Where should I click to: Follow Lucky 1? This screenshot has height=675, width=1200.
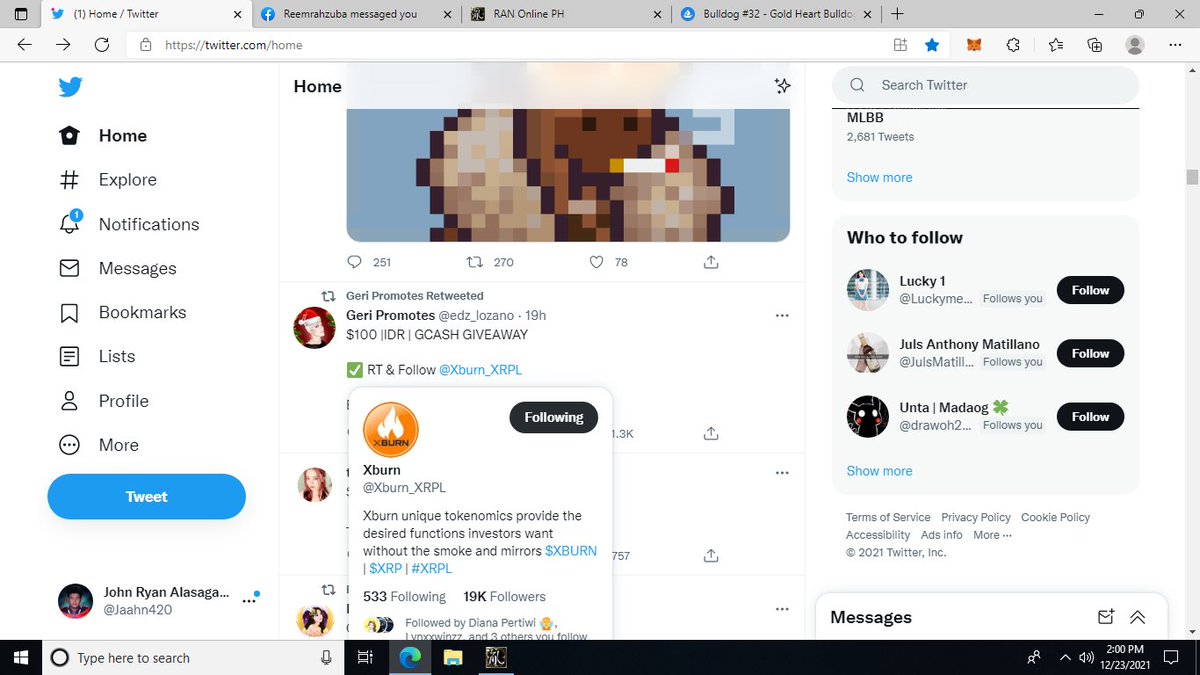point(1090,290)
